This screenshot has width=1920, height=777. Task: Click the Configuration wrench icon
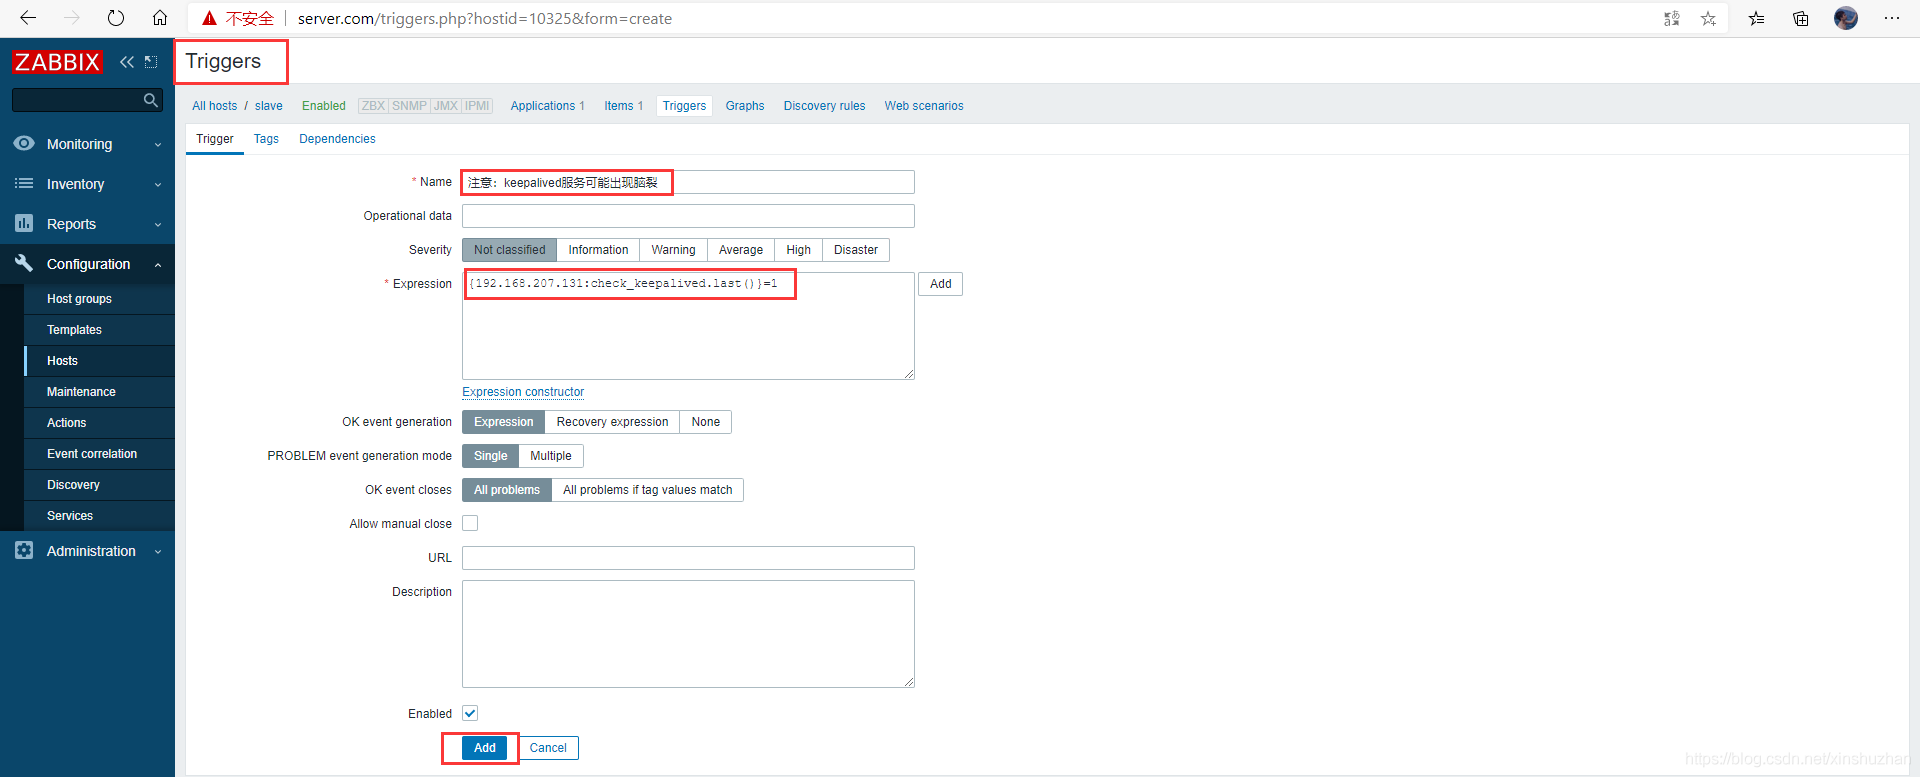24,264
